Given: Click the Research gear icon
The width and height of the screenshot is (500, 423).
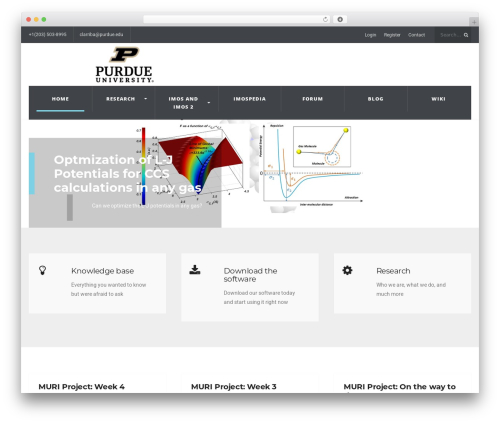Looking at the screenshot, I should (347, 270).
